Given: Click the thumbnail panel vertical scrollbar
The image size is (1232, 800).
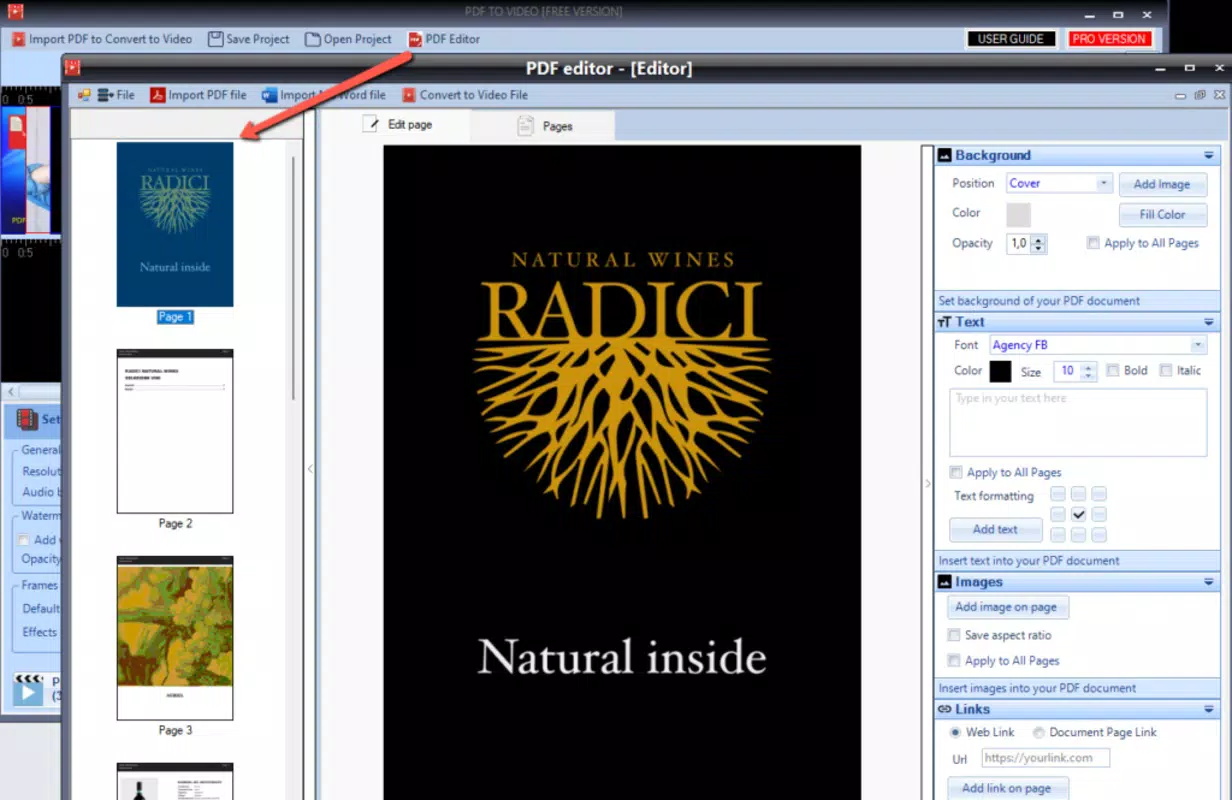Looking at the screenshot, I should pos(293,280).
